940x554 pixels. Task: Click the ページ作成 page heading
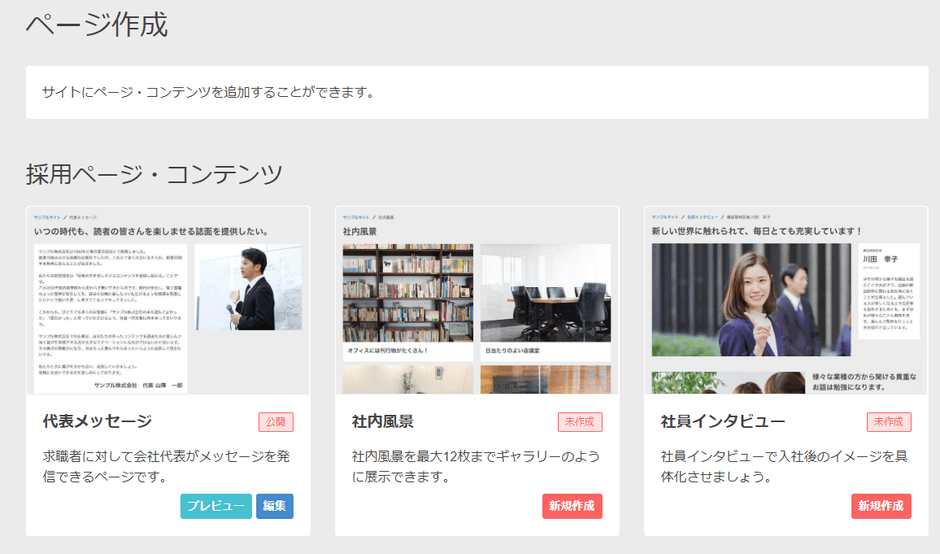tap(97, 25)
